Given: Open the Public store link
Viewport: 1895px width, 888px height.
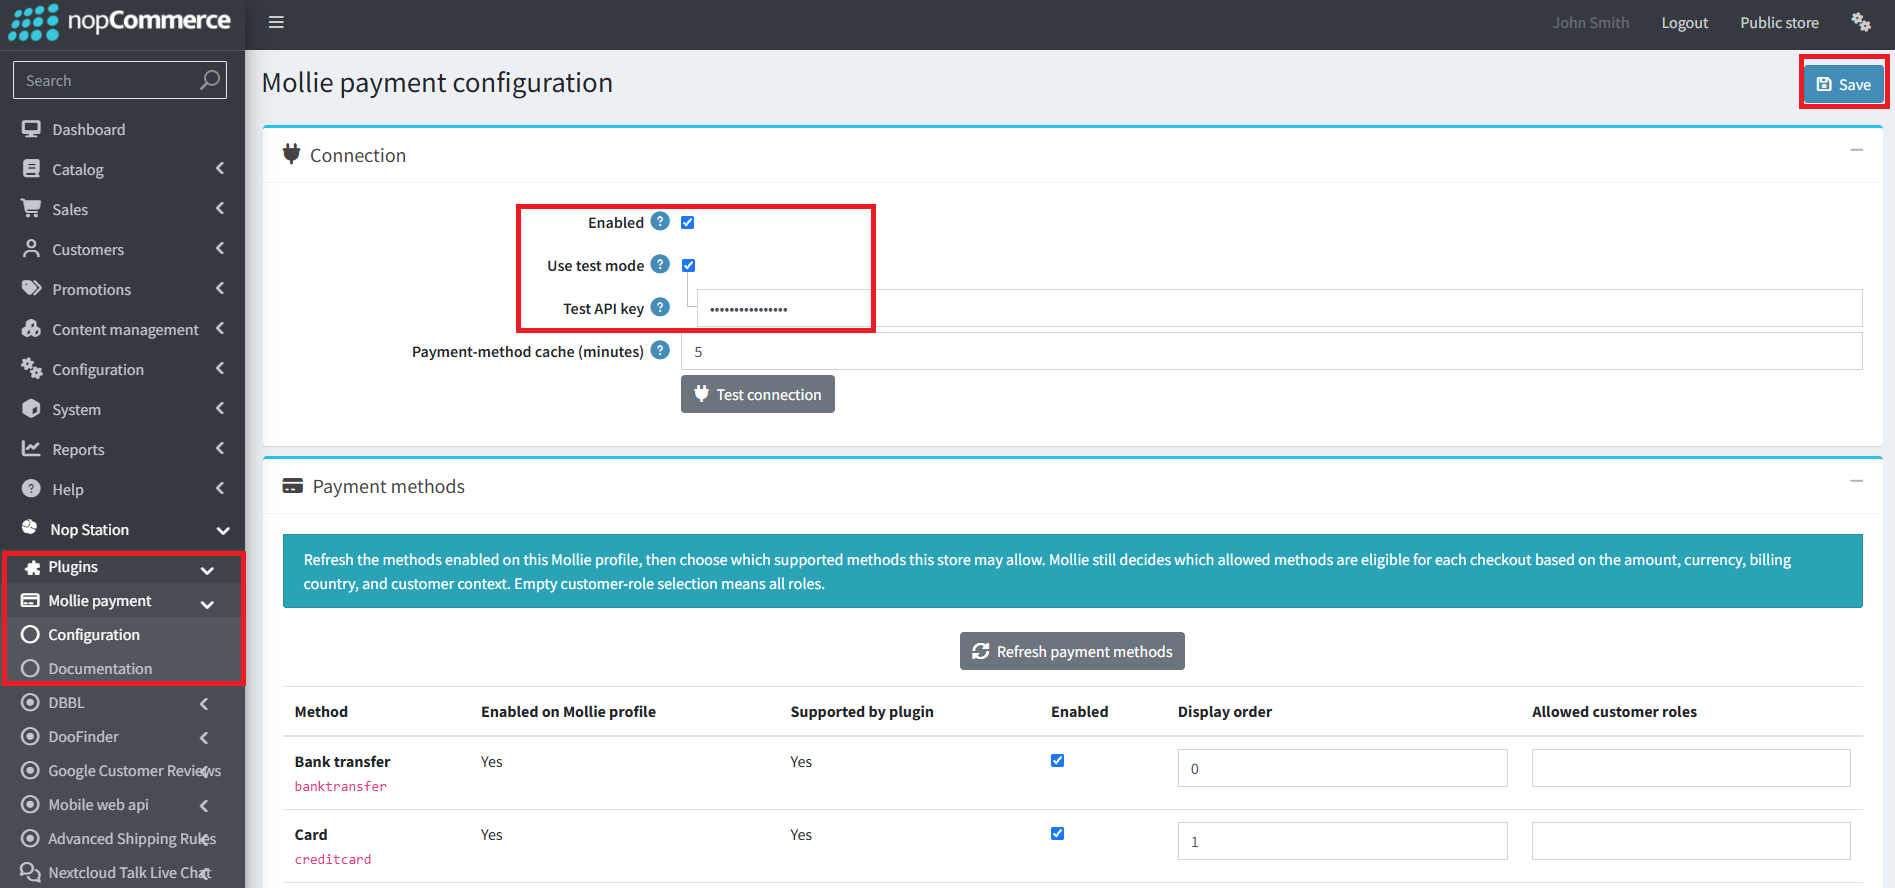Looking at the screenshot, I should click(1779, 22).
